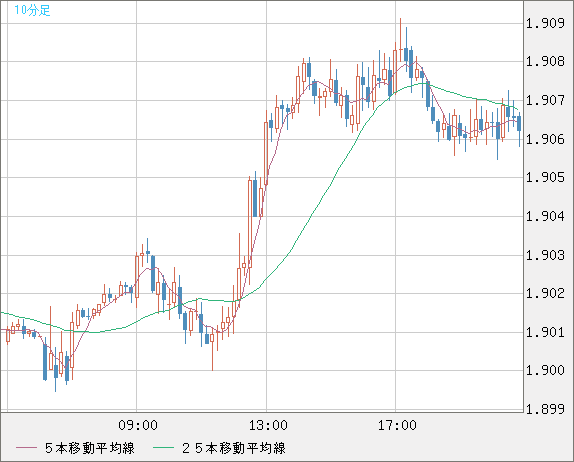The image size is (574, 462).
Task: Click the 13:00 time axis label
Action: pos(268,425)
